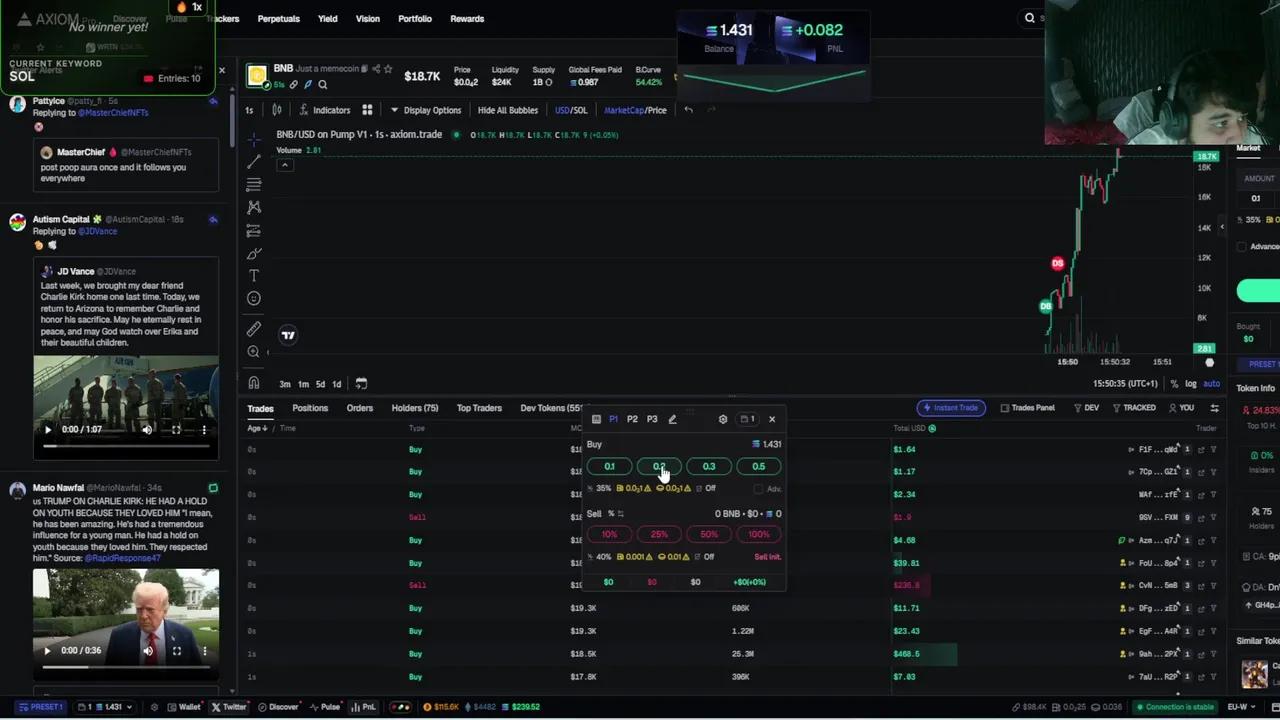
Task: Open the 1s timeframe selector
Action: pos(249,110)
